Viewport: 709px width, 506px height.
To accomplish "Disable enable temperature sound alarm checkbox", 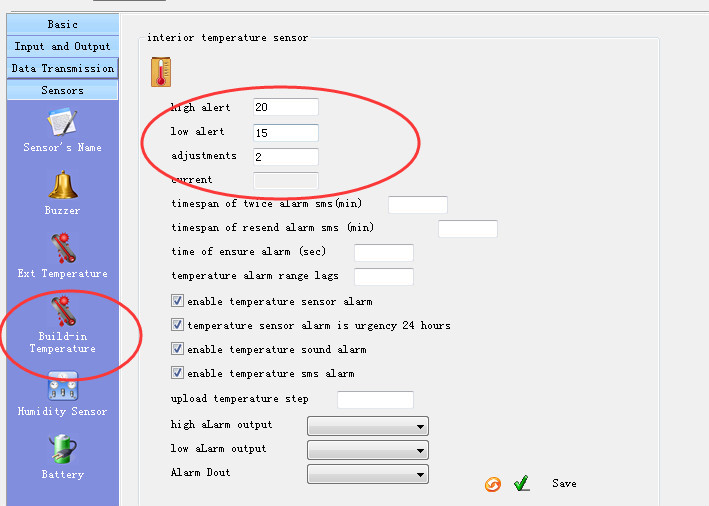I will point(177,349).
